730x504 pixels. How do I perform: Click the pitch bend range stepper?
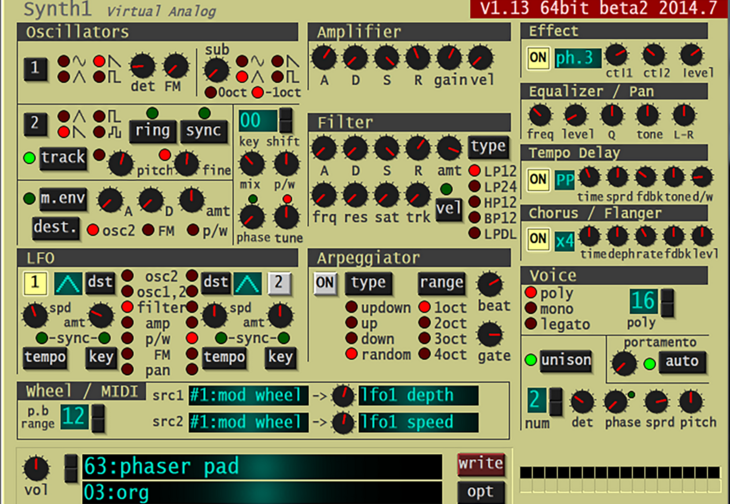pyautogui.click(x=97, y=418)
